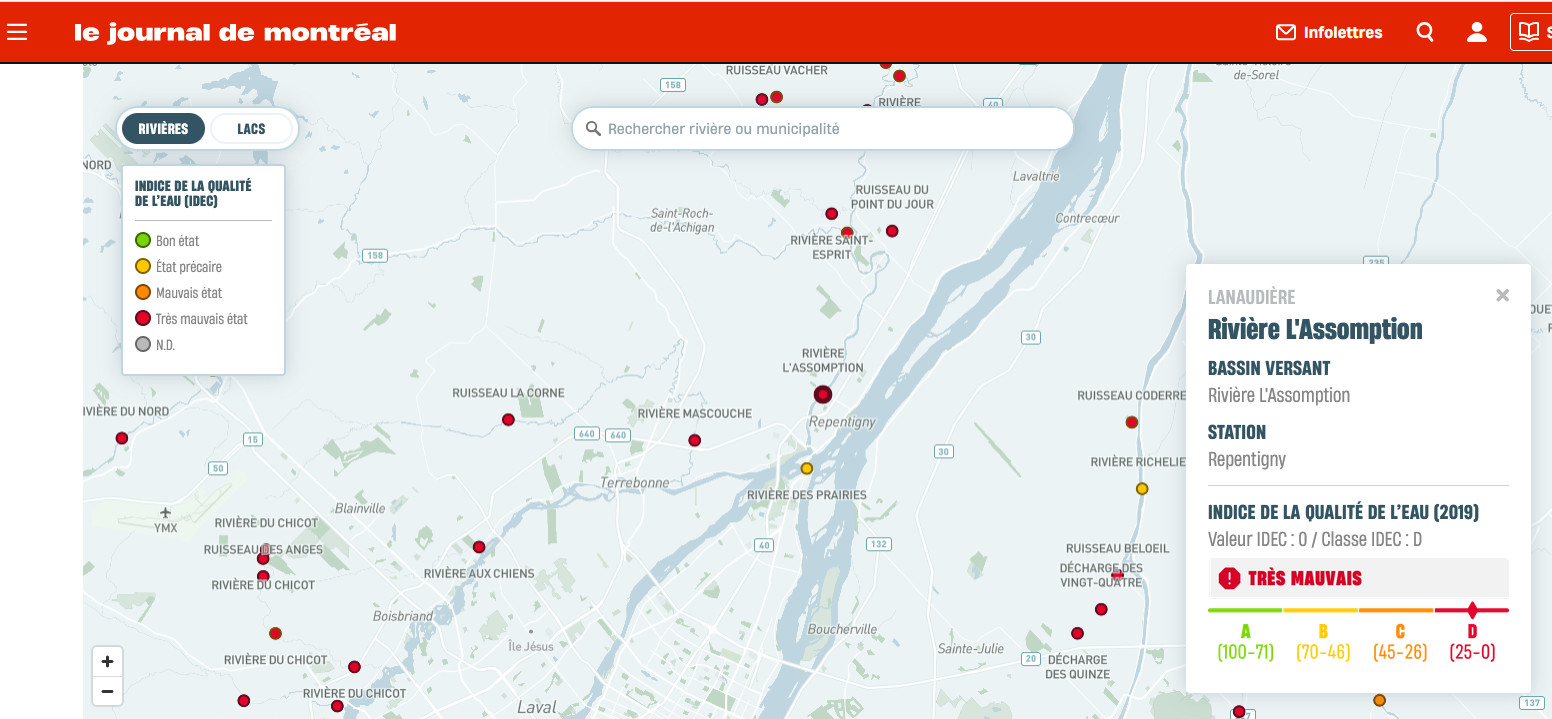
Task: Click the IDEC class D scale segment
Action: tap(1472, 610)
